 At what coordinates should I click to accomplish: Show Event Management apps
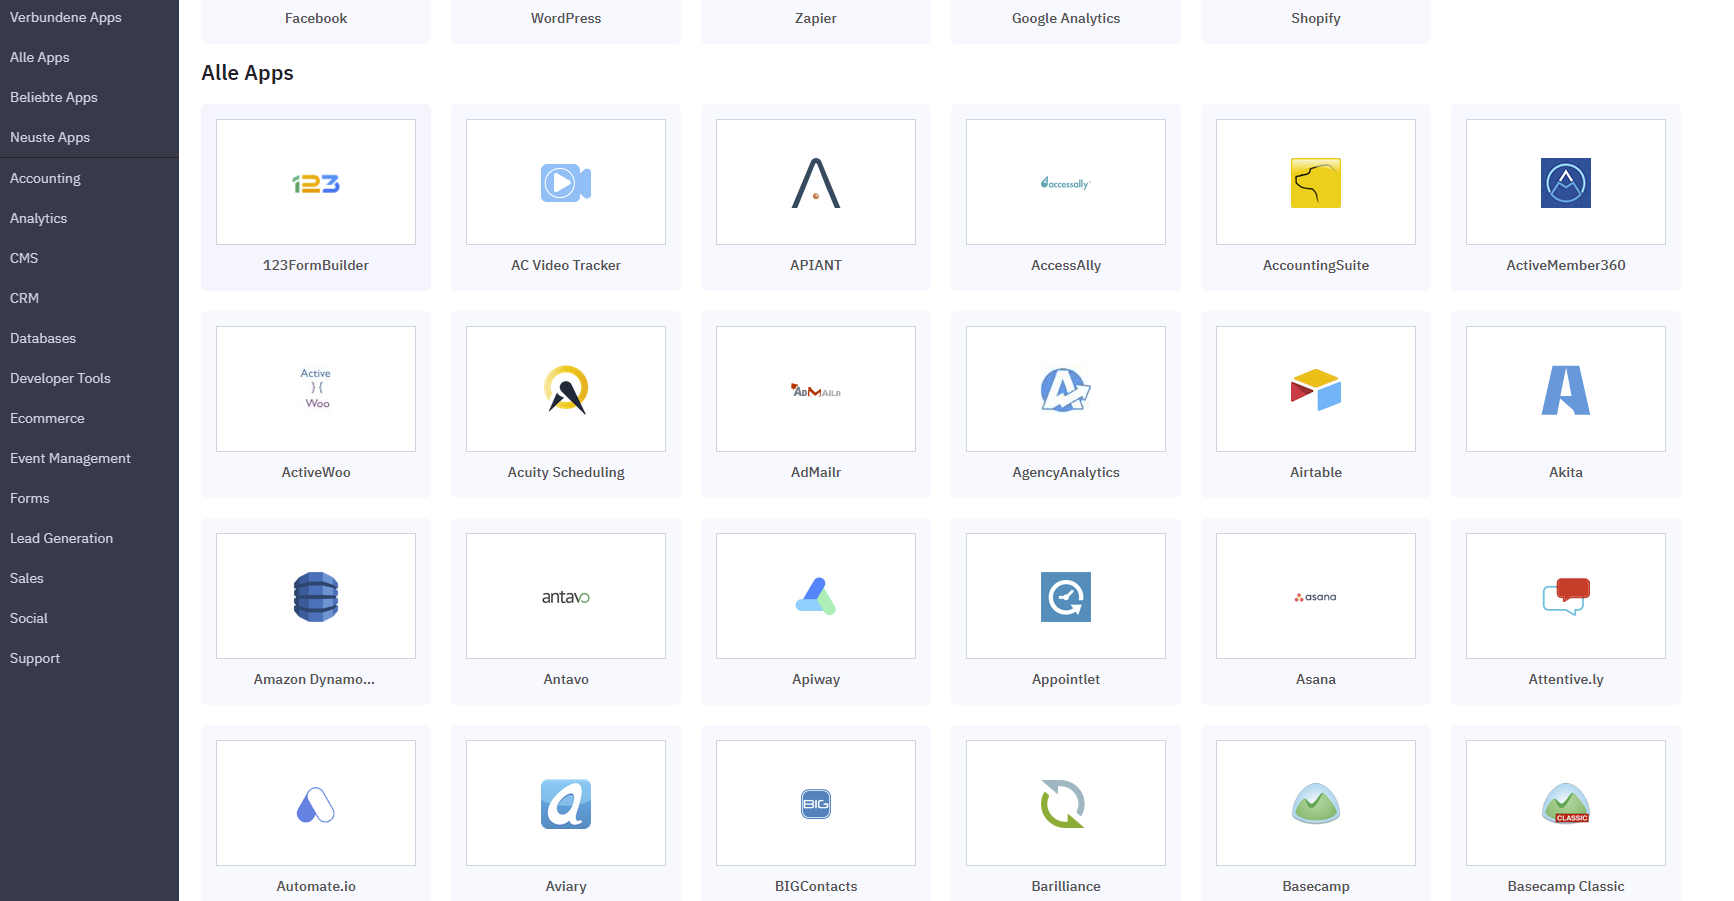(x=70, y=458)
